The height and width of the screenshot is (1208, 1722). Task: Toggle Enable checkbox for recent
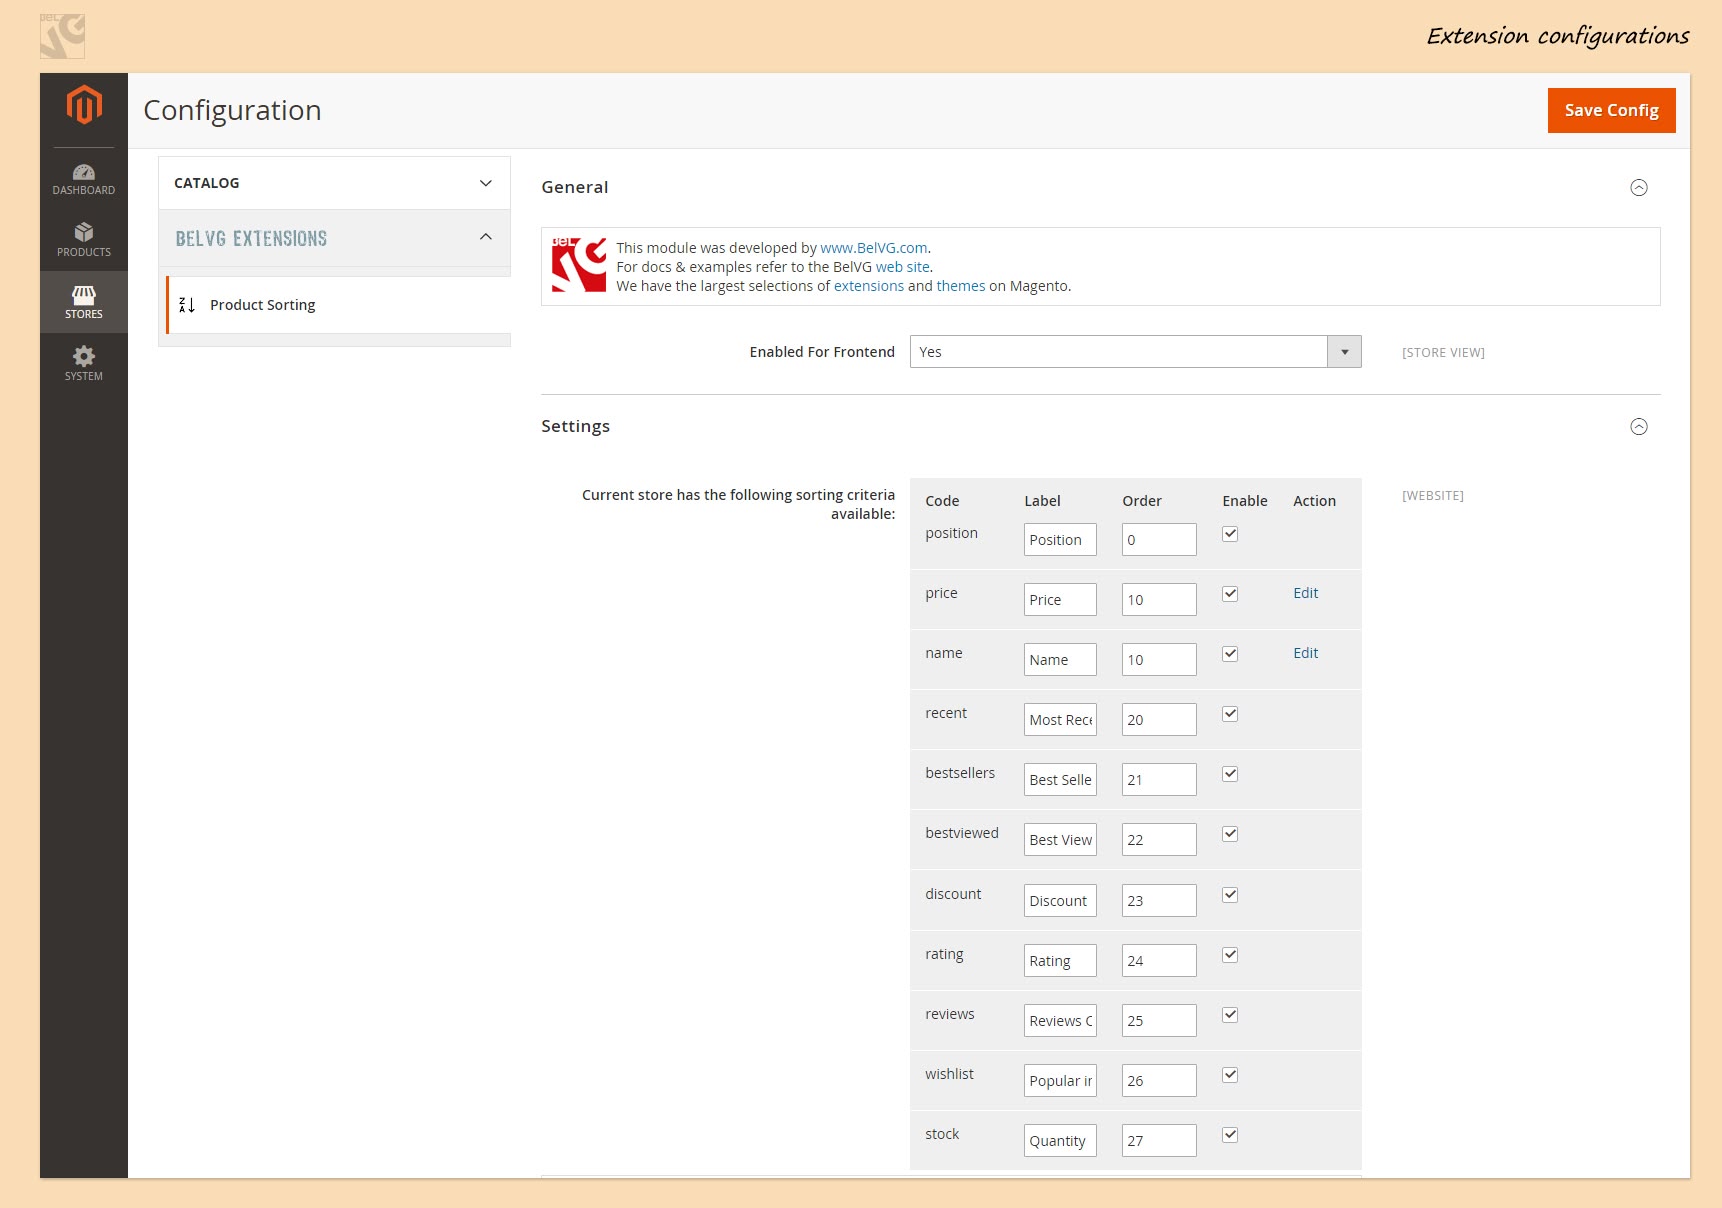(1230, 714)
